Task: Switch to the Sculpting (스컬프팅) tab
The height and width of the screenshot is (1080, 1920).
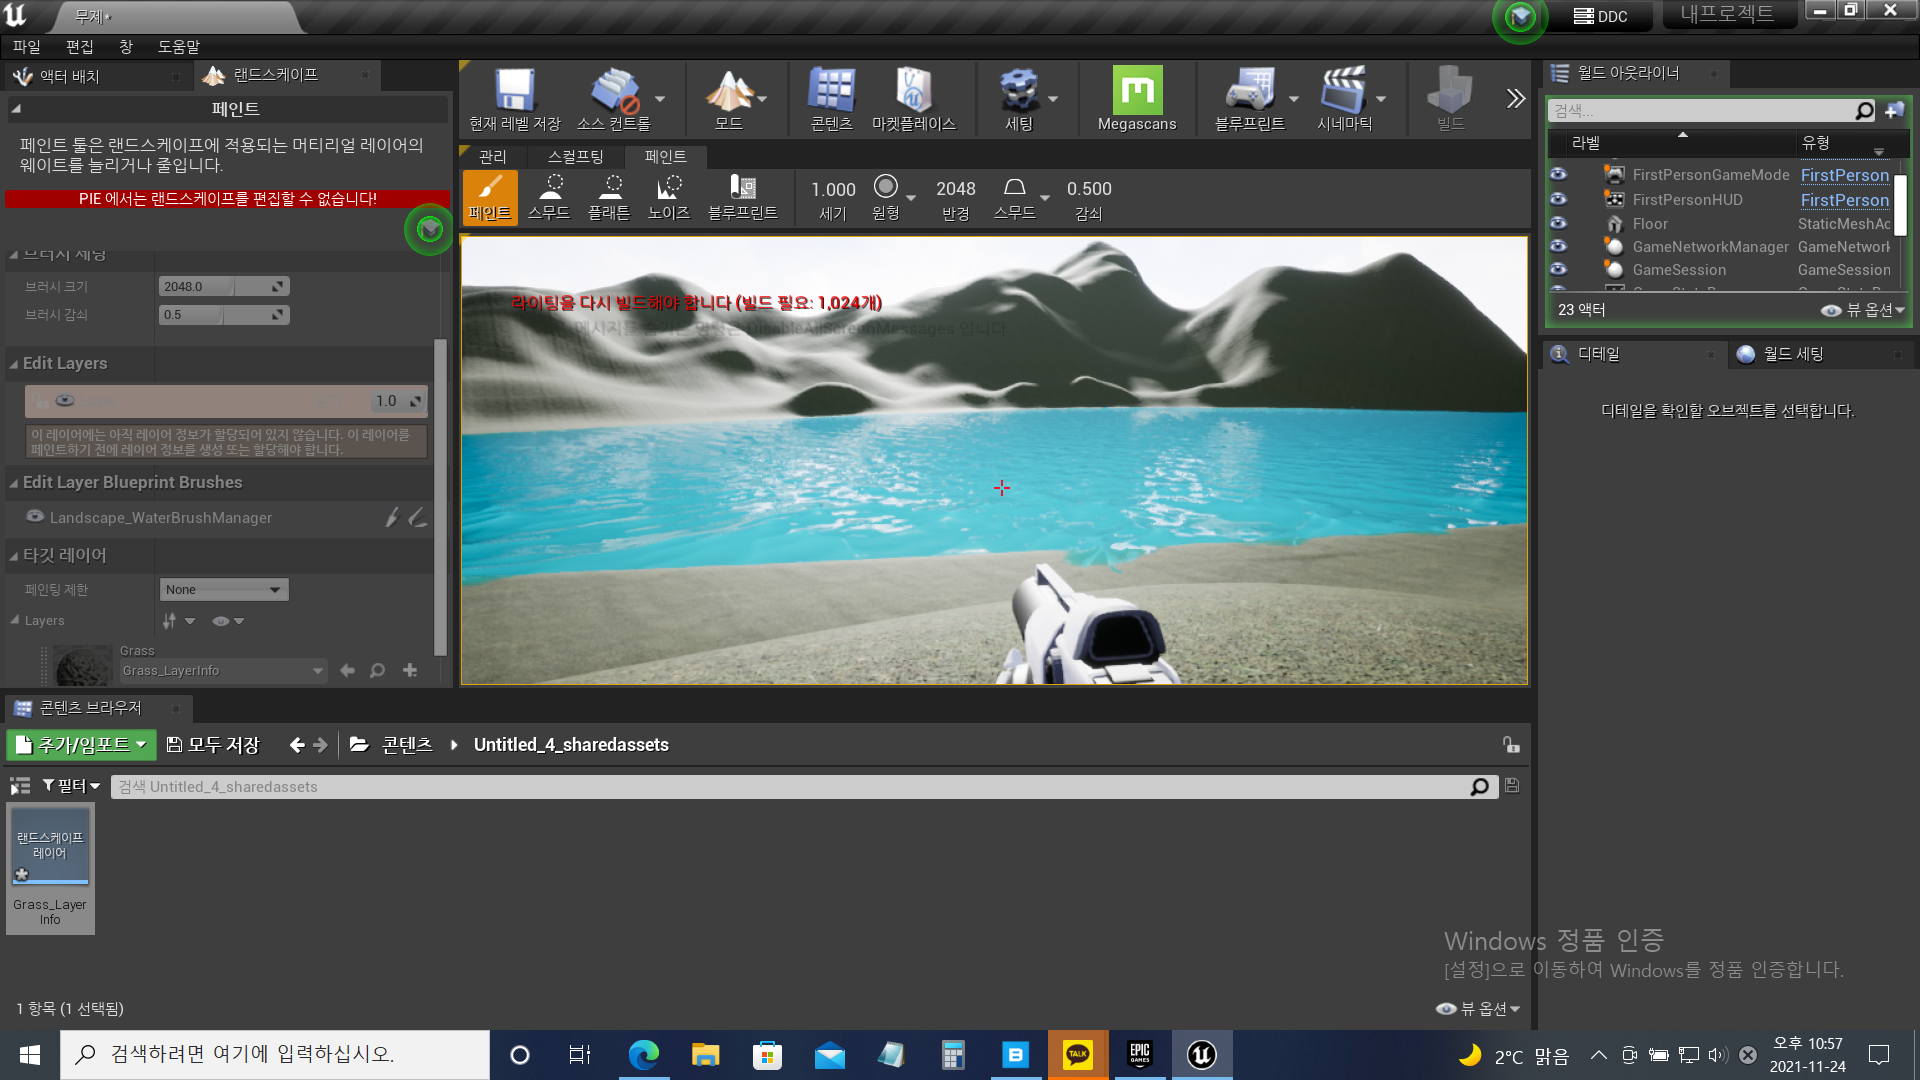Action: click(x=575, y=157)
